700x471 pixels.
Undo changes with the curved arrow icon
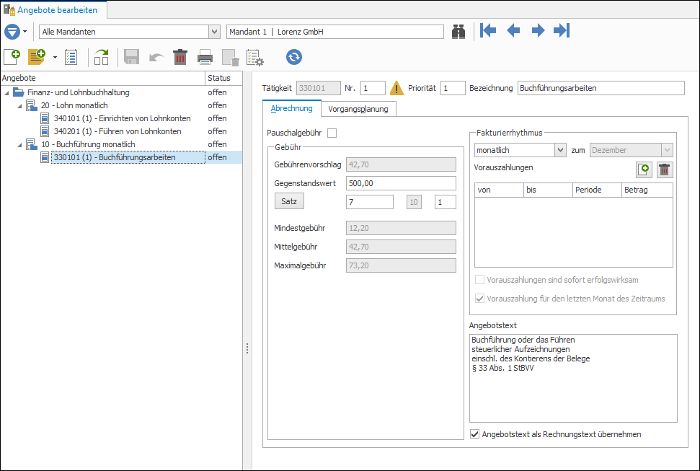pyautogui.click(x=156, y=57)
